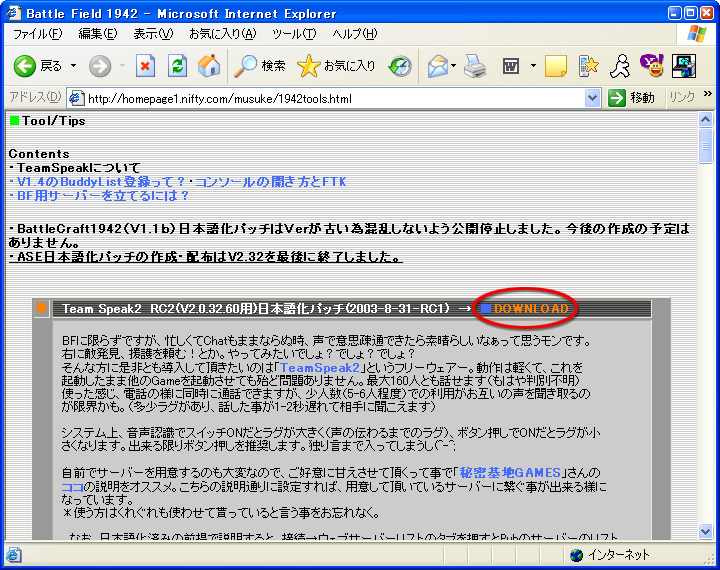
Task: Print the page with the printer icon
Action: (475, 66)
